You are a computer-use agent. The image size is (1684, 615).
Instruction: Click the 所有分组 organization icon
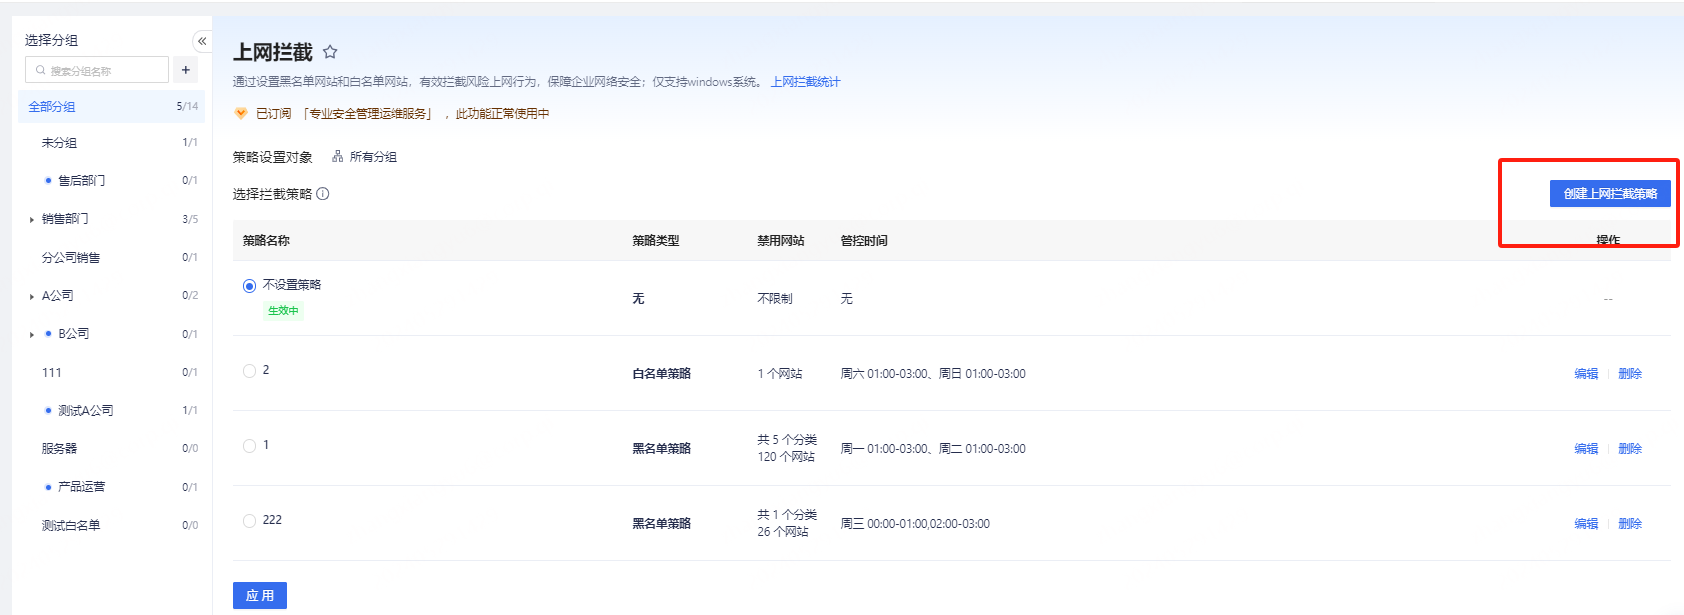(x=338, y=157)
